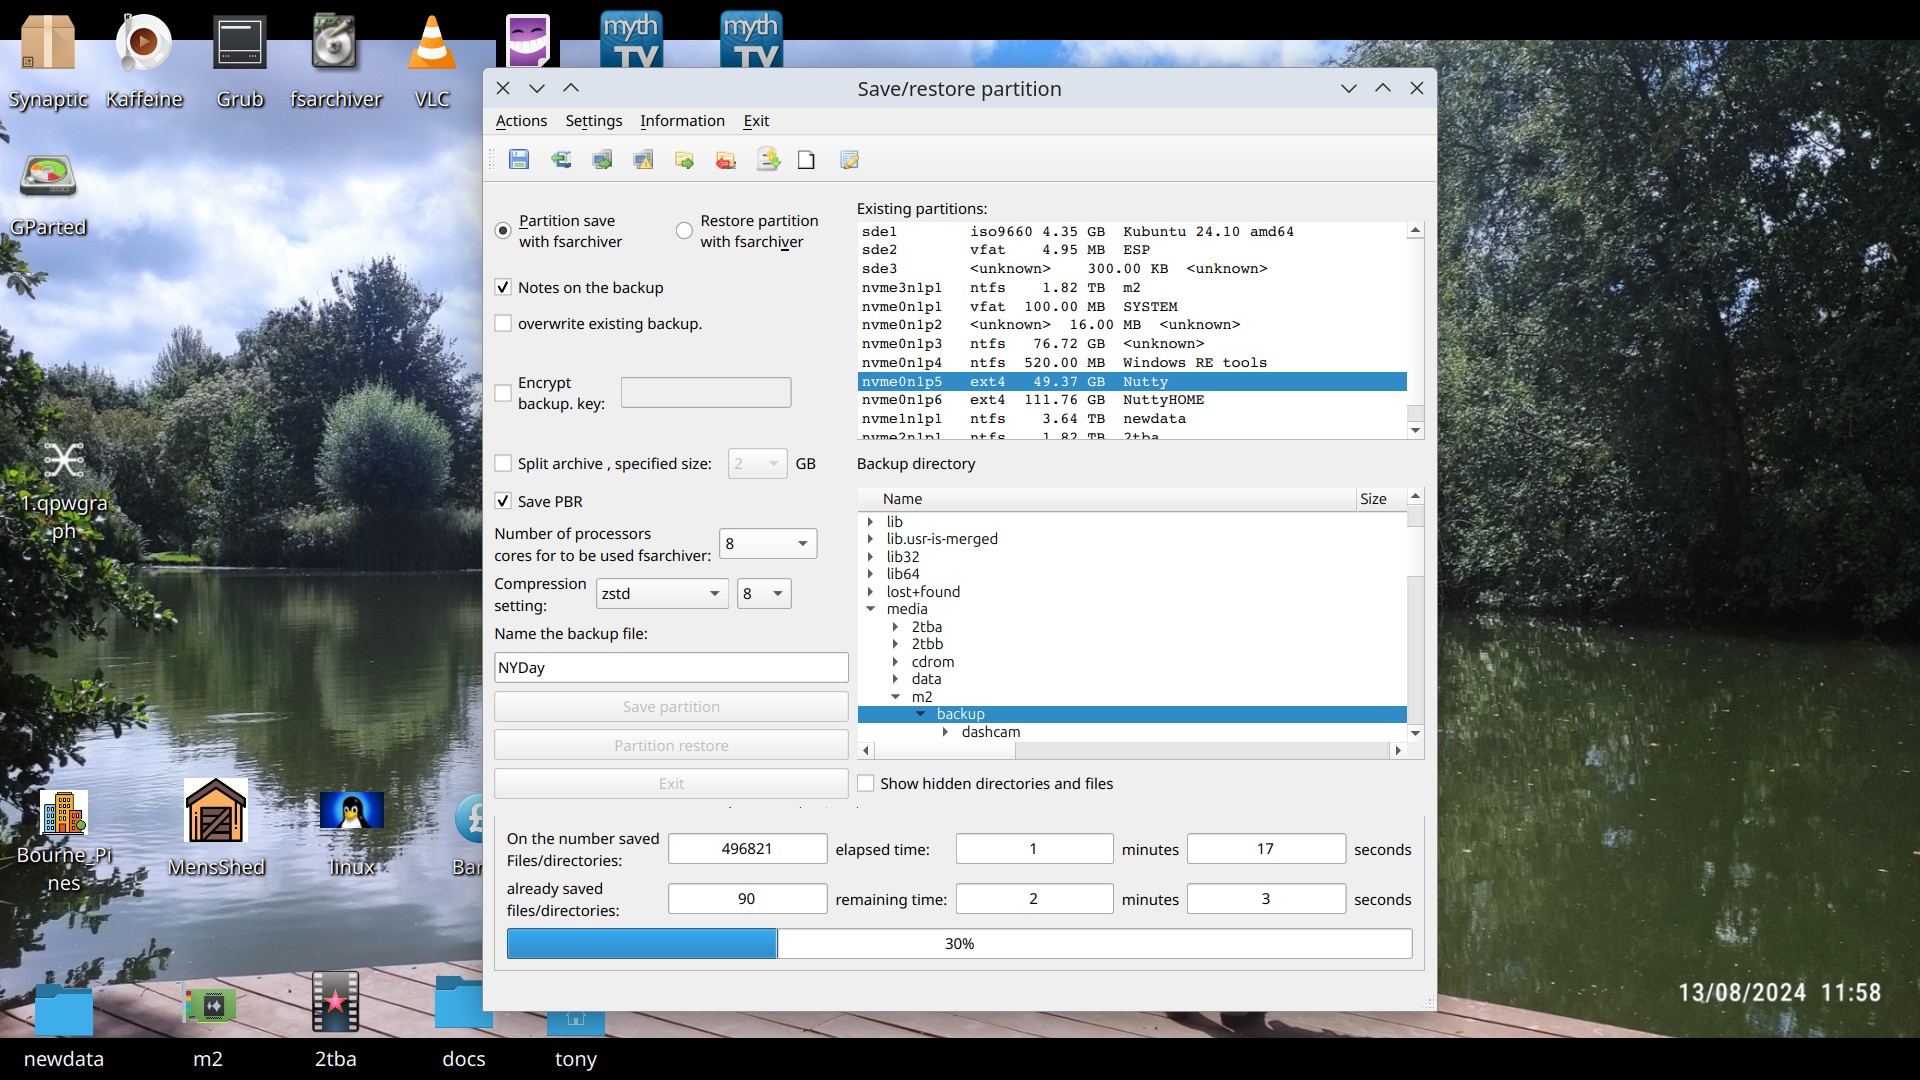Click the computer with warning triangle icon
Screen dimensions: 1920x1080
coord(643,160)
